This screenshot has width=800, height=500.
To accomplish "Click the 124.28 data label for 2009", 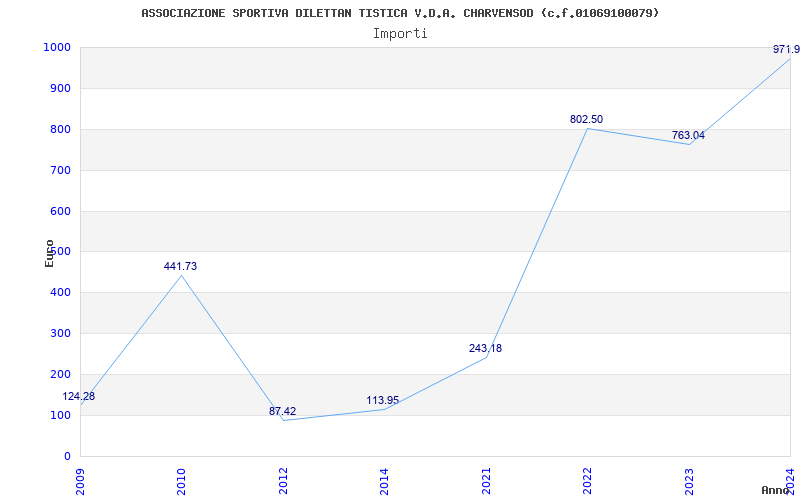I will 79,396.
